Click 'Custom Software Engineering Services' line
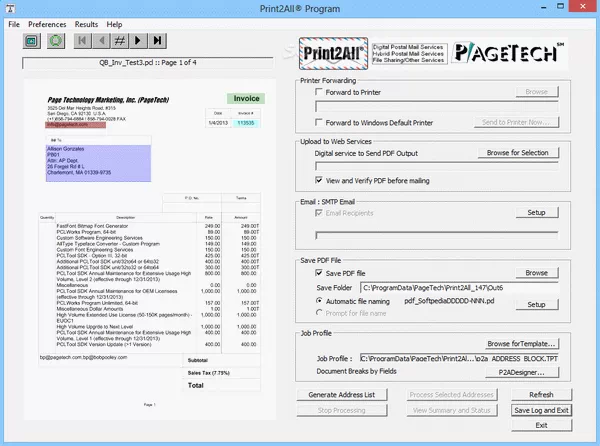Image resolution: width=600 pixels, height=446 pixels. (x=99, y=238)
